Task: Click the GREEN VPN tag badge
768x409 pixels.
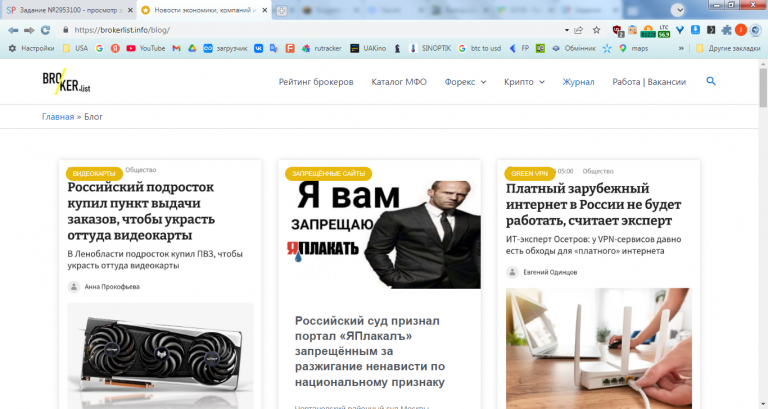Action: pyautogui.click(x=529, y=173)
